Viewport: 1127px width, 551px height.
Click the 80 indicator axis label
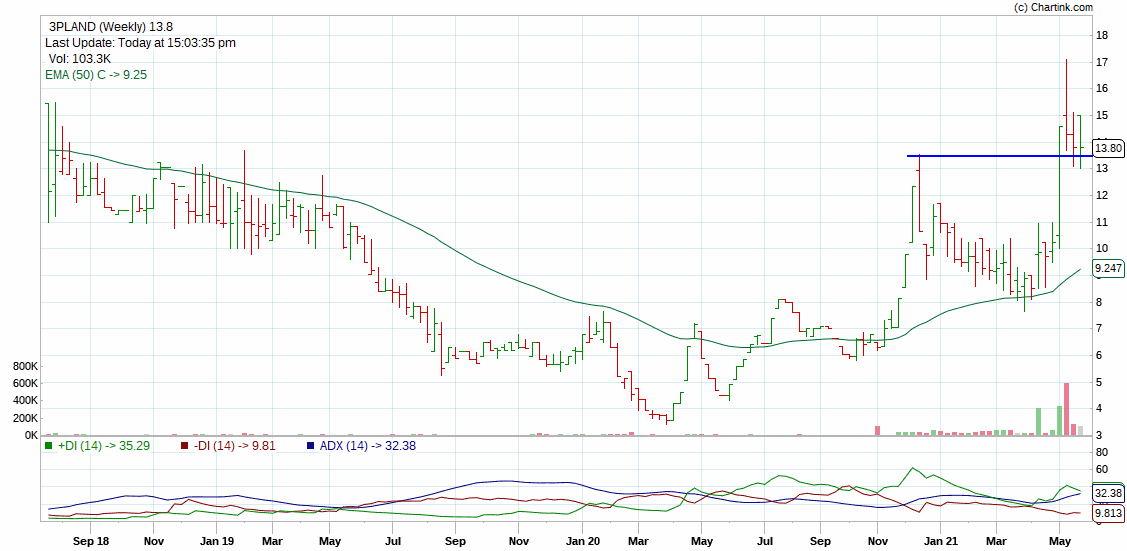click(1102, 453)
